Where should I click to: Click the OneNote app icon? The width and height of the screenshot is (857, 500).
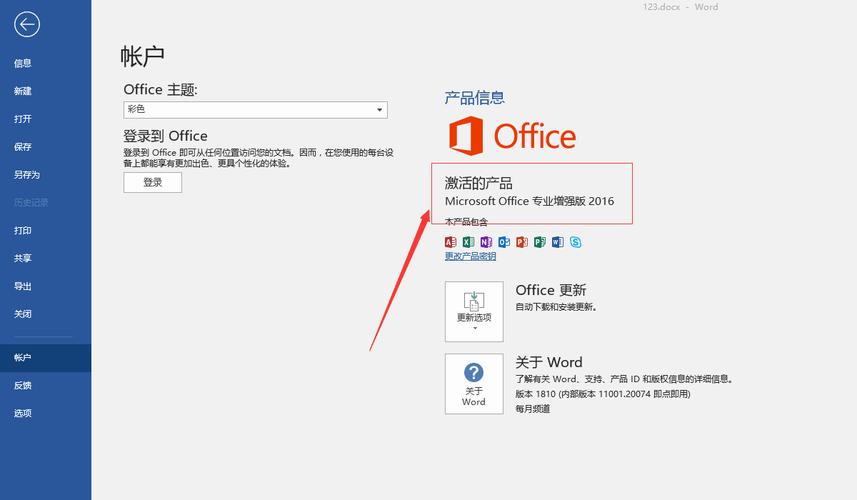point(486,242)
